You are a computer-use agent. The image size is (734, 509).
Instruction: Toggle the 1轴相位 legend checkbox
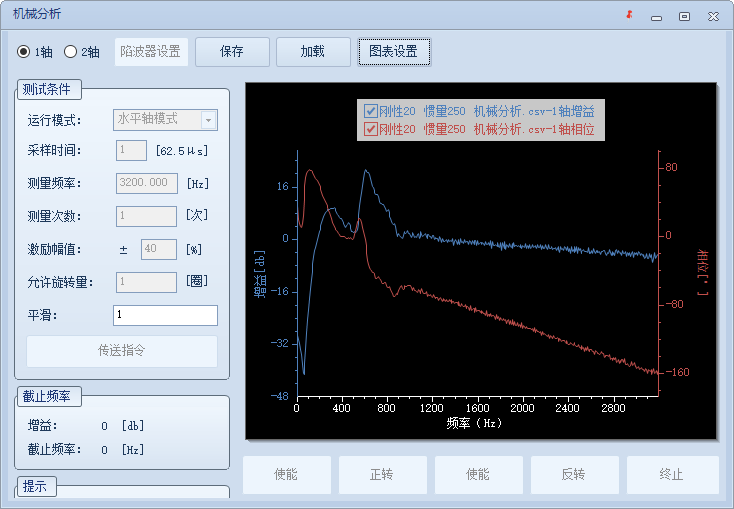(371, 129)
